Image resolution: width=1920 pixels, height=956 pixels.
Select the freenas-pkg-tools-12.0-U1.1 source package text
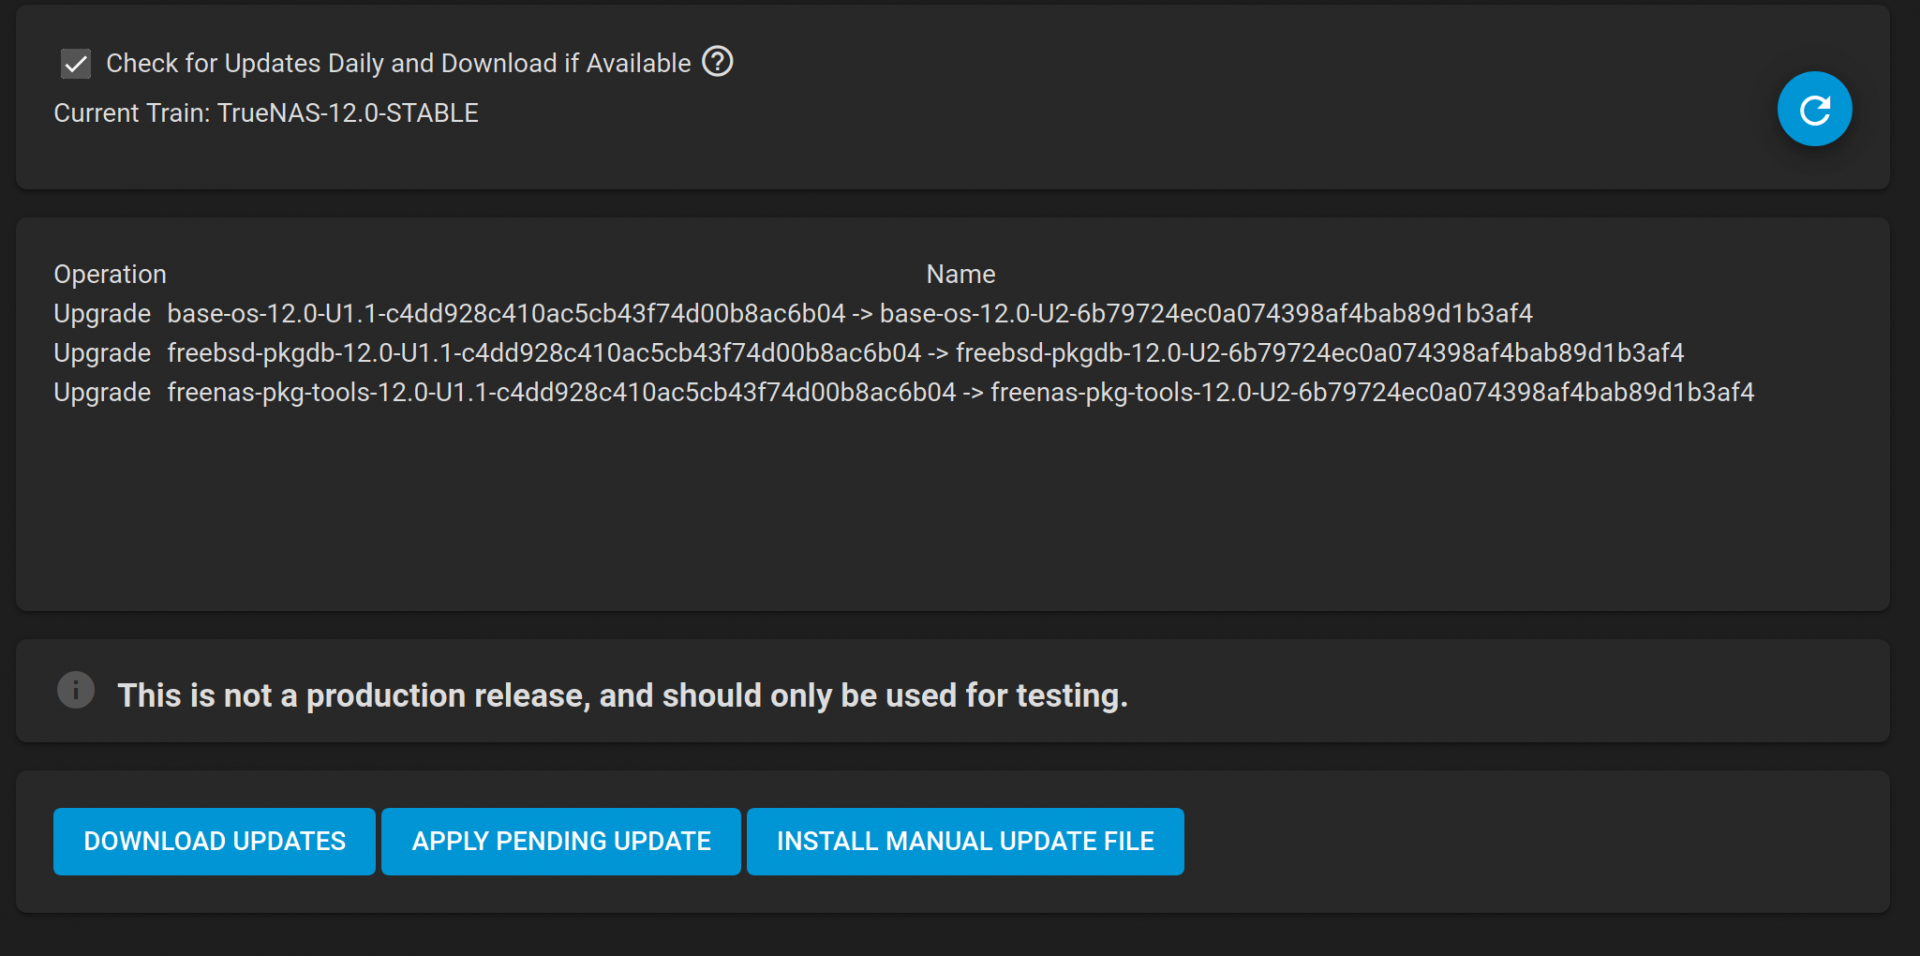(561, 393)
